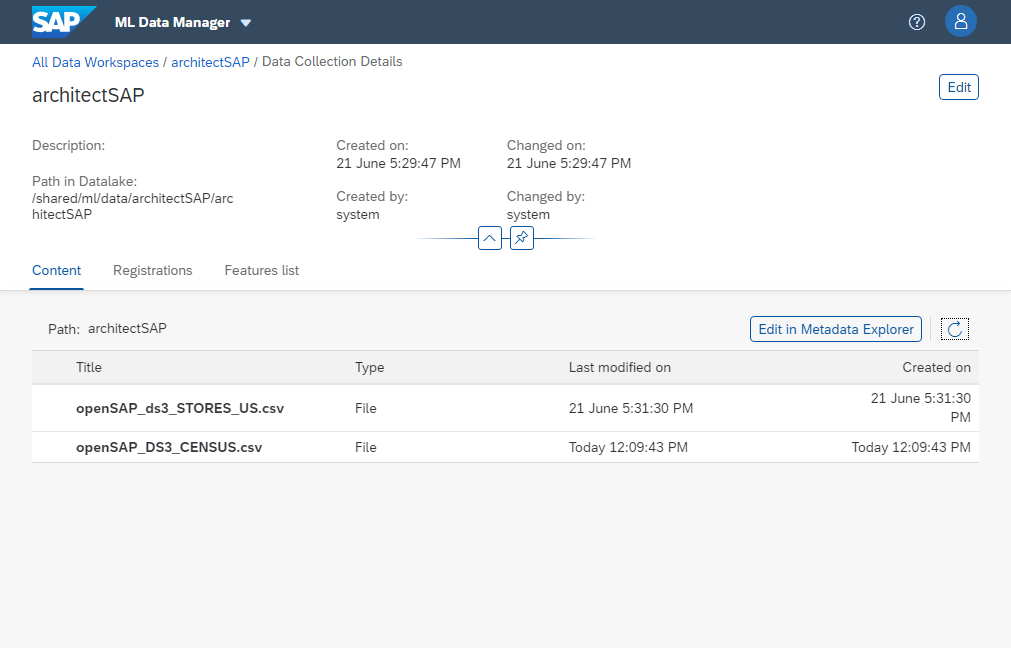Select the Content tab
Viewport: 1011px width, 648px height.
56,270
